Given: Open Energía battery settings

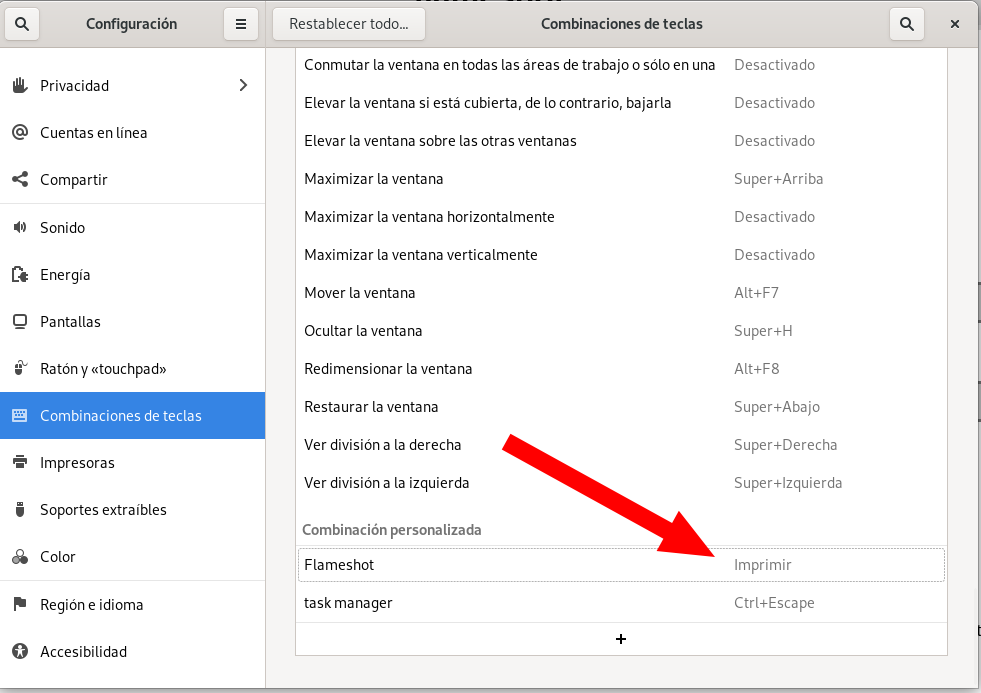Looking at the screenshot, I should point(65,275).
